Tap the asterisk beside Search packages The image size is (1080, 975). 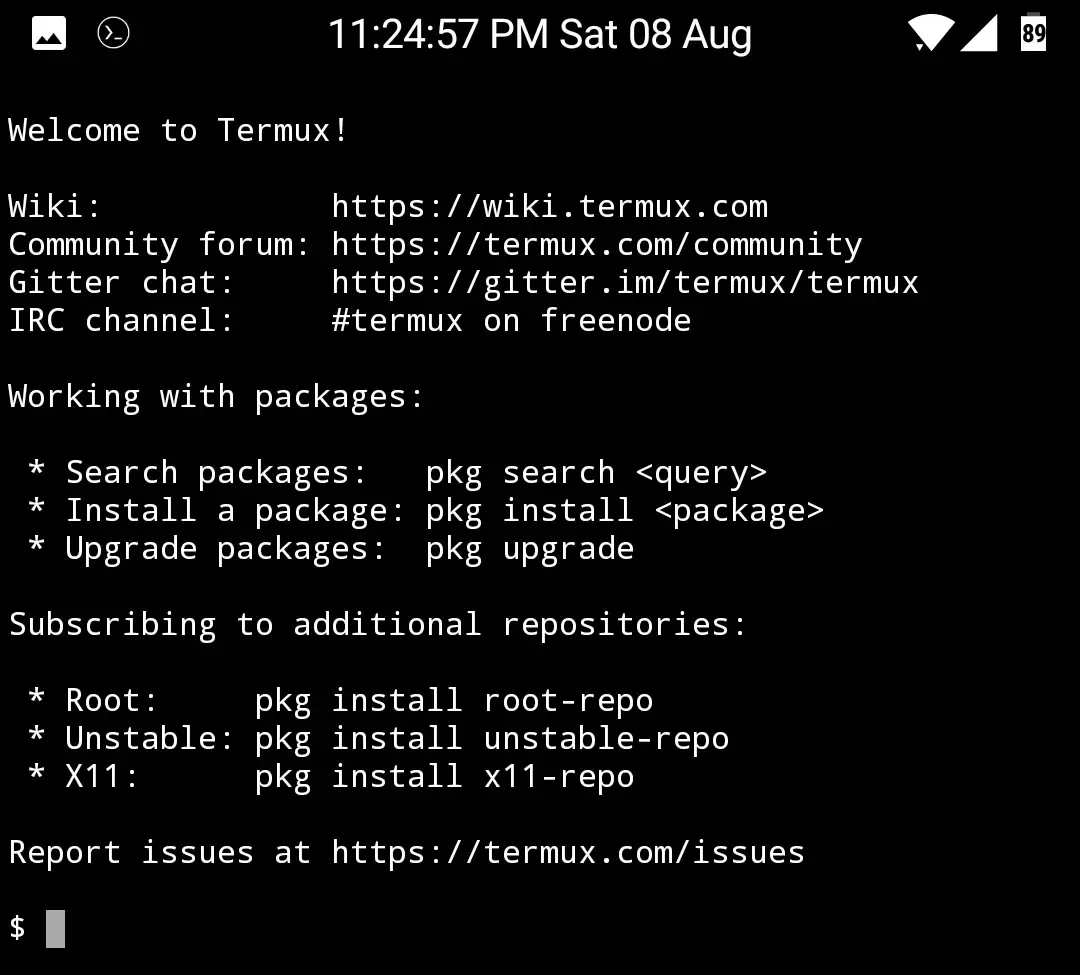35,471
